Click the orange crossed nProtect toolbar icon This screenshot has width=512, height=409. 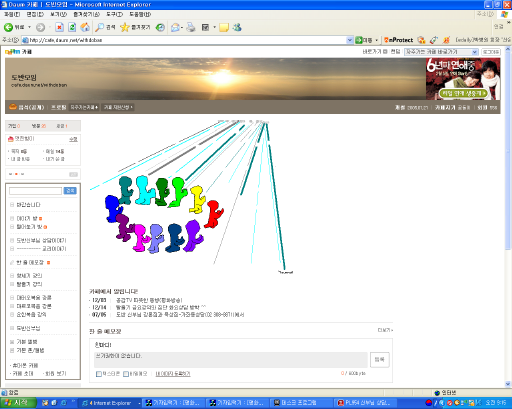click(446, 40)
